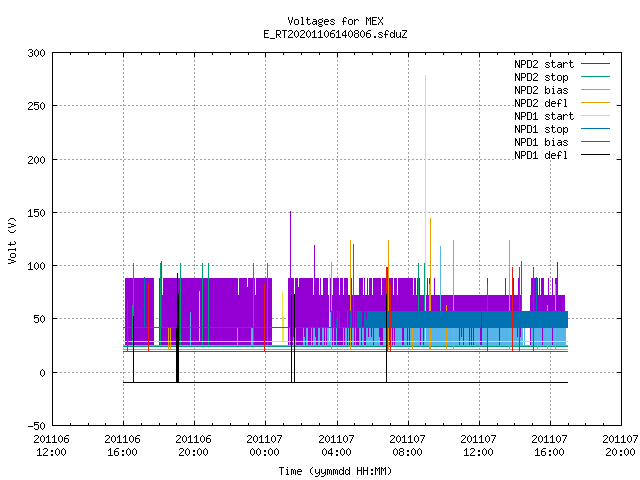
Task: Select the 'NPD2 stop' legend label
Action: [x=541, y=77]
